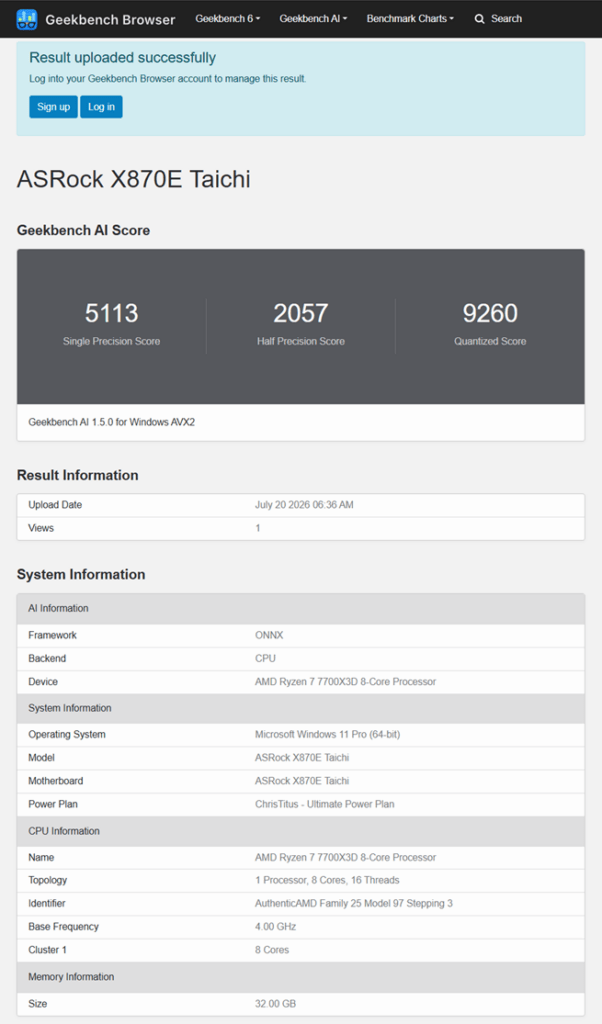602x1024 pixels.
Task: Select "Geekbench AI 1.5.0 for Windows AVX2" text
Action: click(x=112, y=422)
